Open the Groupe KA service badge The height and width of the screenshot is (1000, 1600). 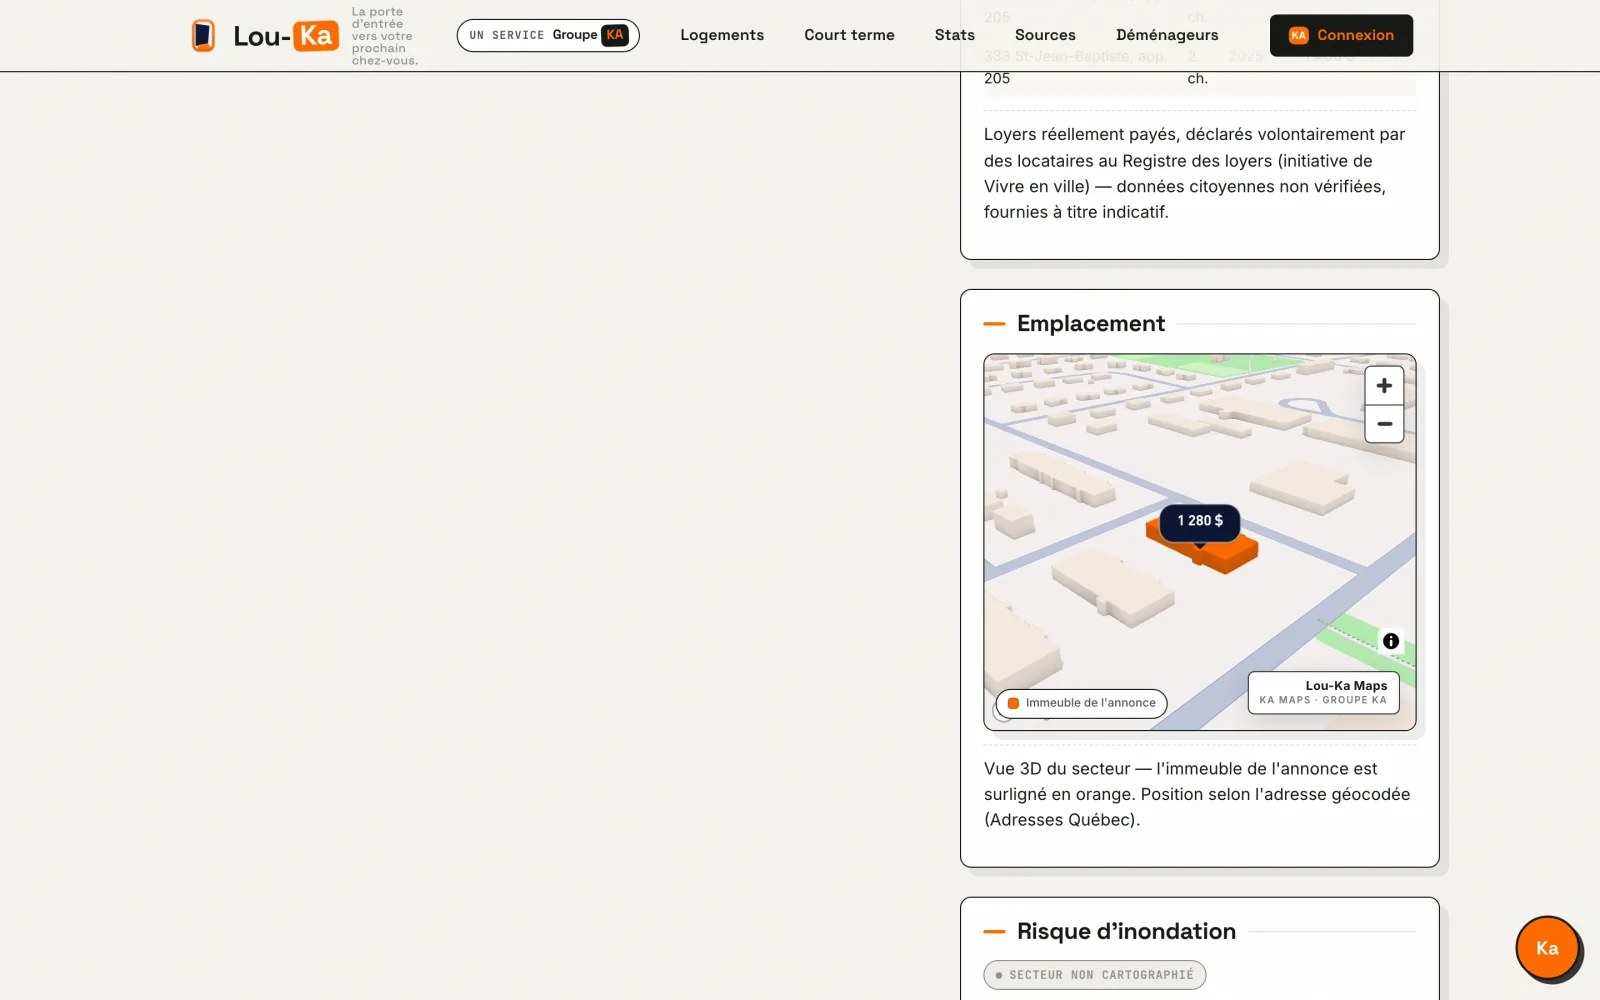tap(548, 35)
